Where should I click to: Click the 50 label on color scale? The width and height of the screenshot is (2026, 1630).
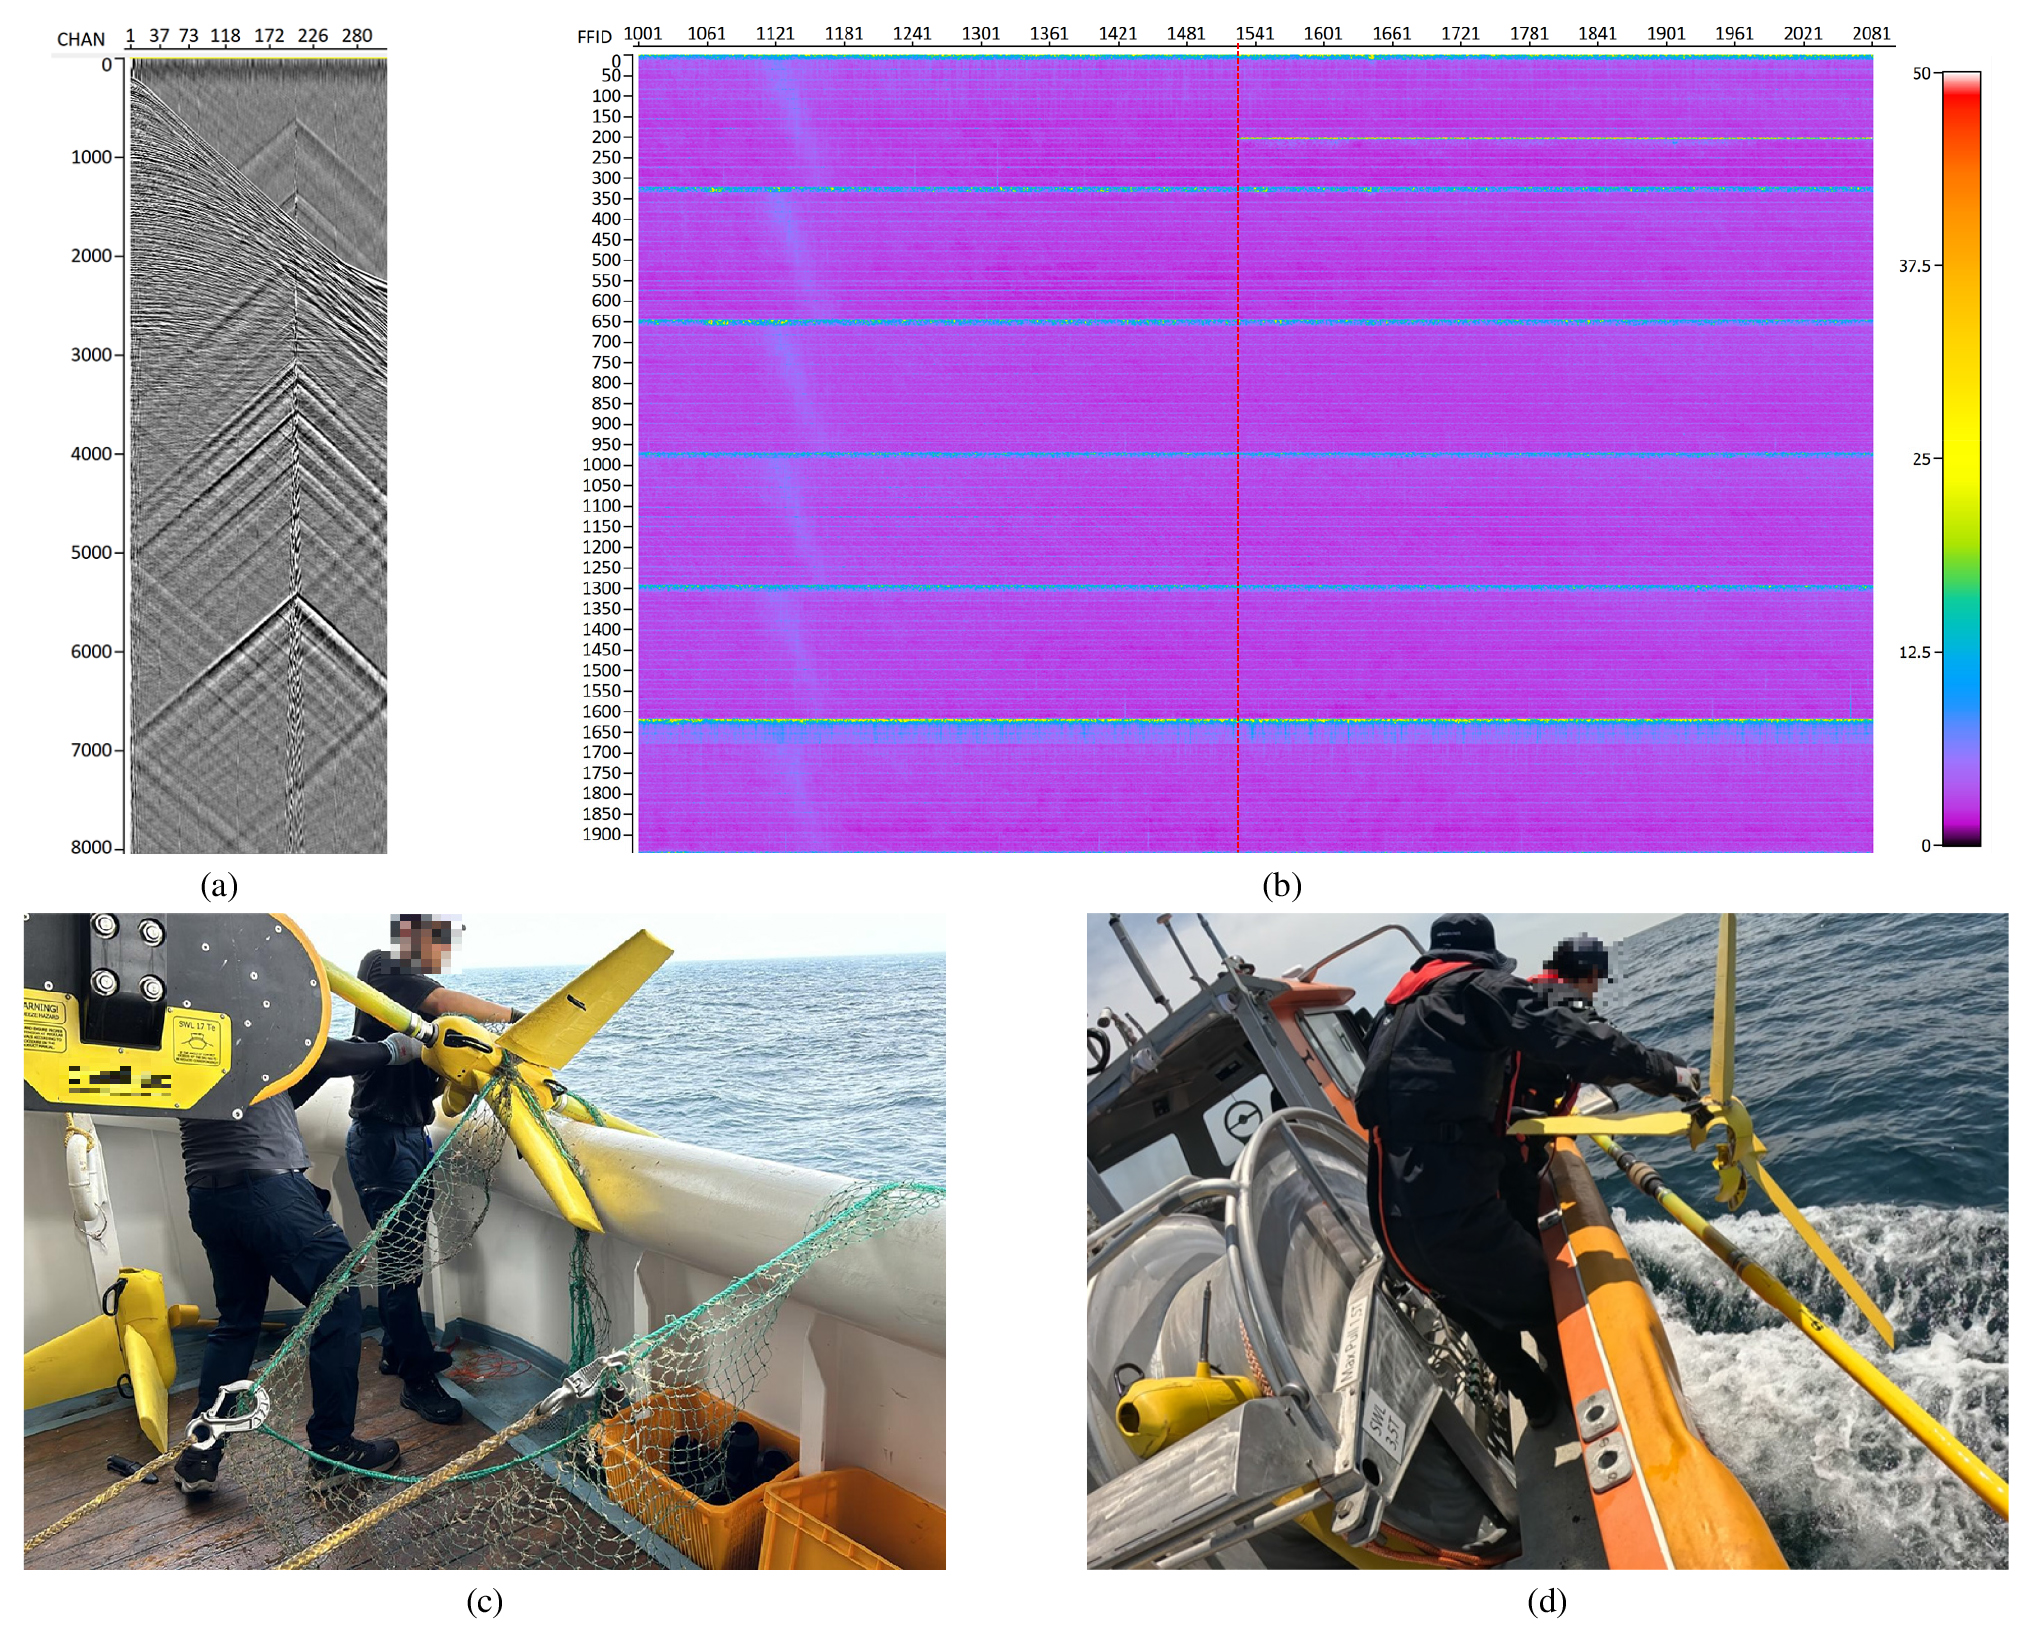(x=1920, y=74)
